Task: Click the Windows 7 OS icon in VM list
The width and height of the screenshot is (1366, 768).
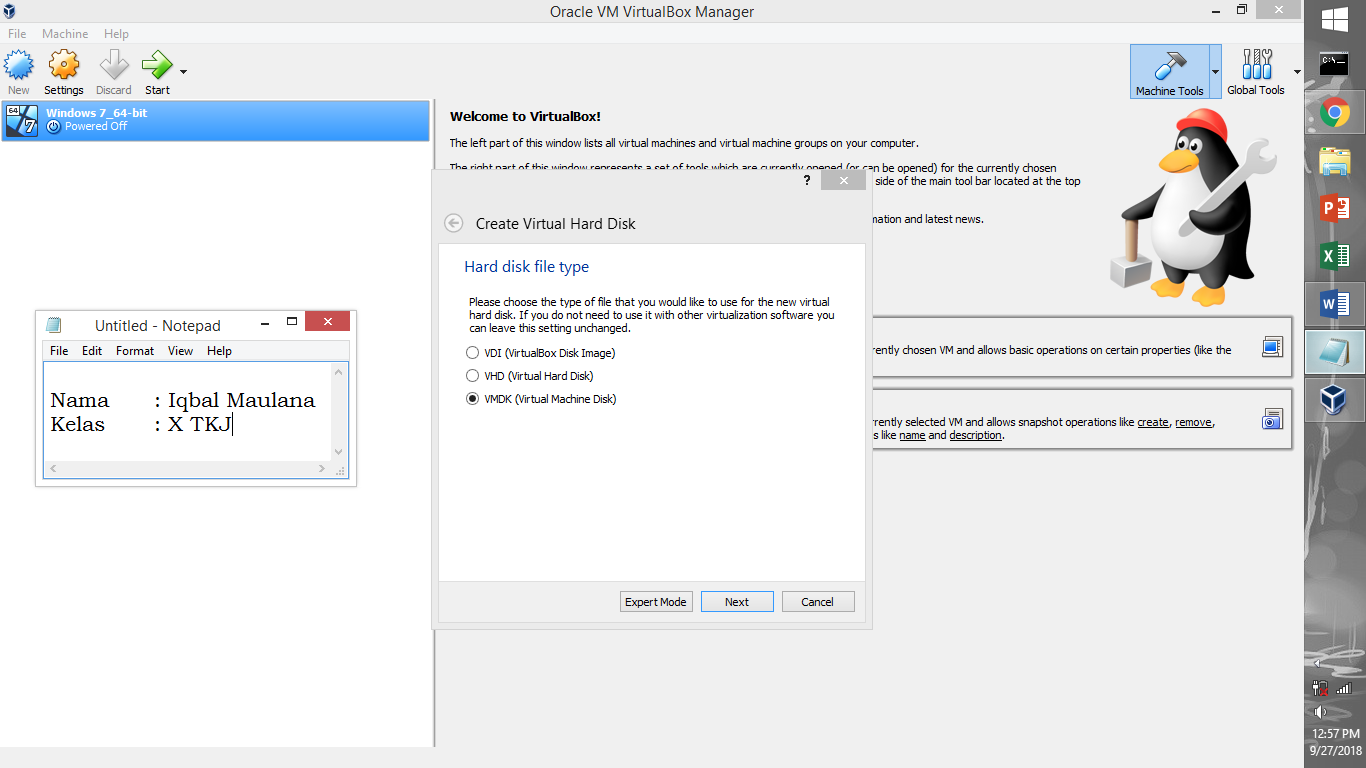Action: [21, 120]
